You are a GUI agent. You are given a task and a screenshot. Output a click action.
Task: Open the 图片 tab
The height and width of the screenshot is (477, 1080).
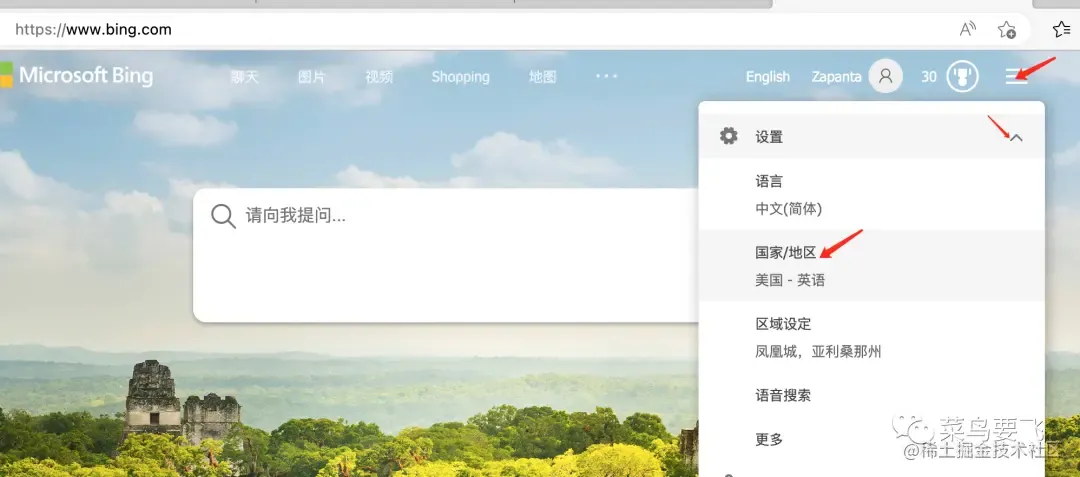(311, 77)
